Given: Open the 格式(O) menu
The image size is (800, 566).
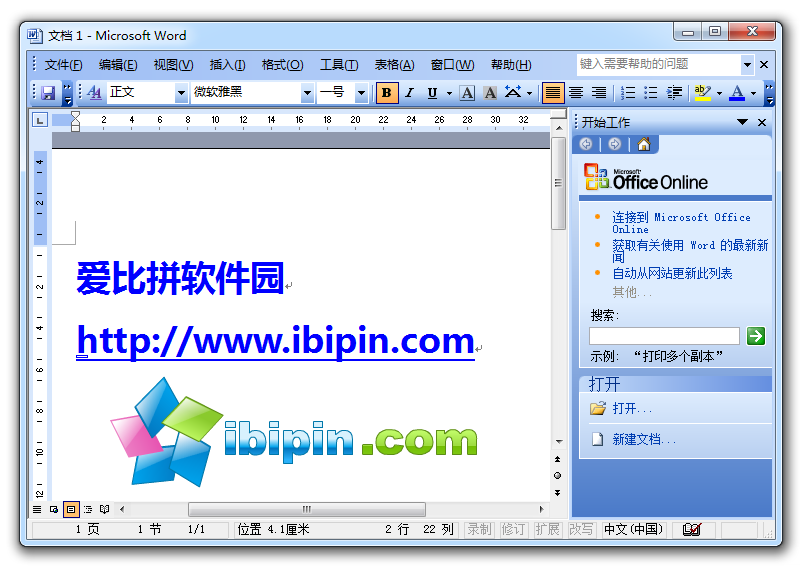Looking at the screenshot, I should (282, 65).
